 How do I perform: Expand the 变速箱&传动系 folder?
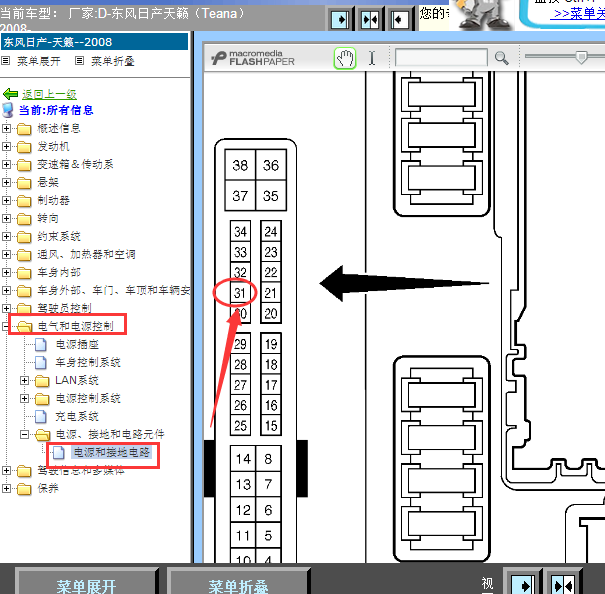[6, 164]
